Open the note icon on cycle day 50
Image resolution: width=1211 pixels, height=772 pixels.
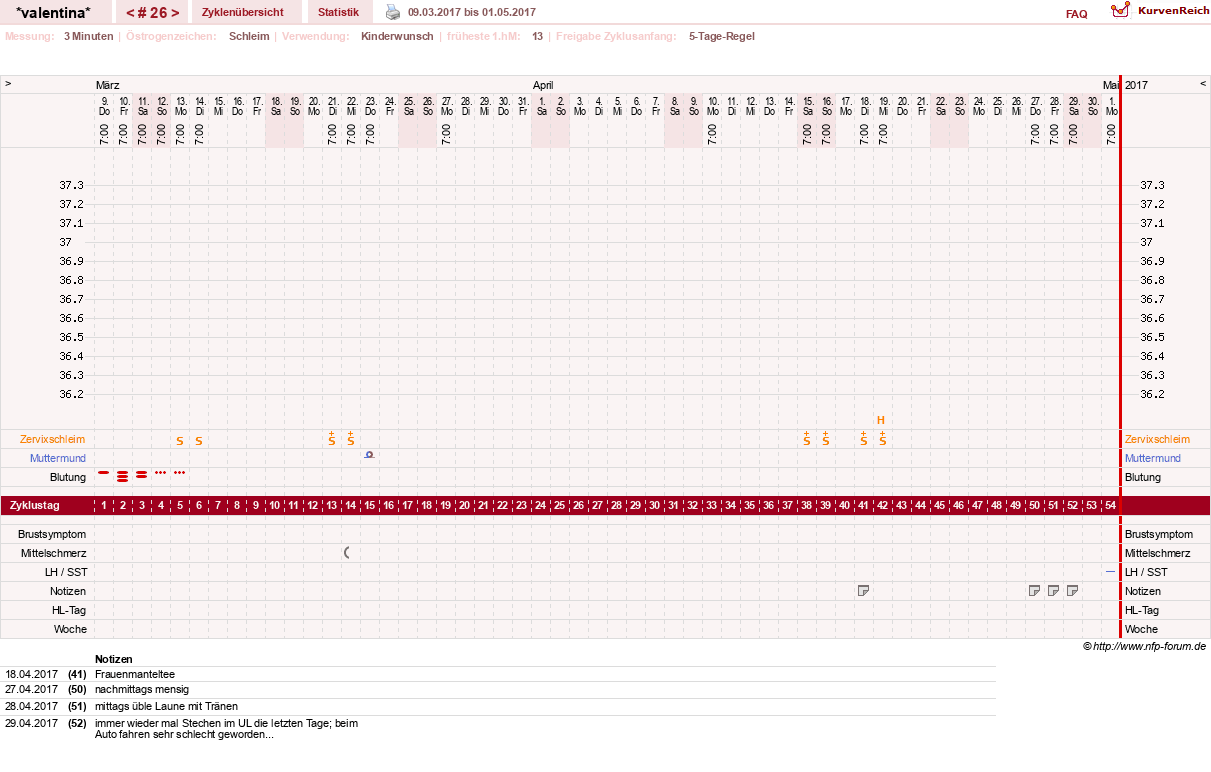click(1034, 591)
